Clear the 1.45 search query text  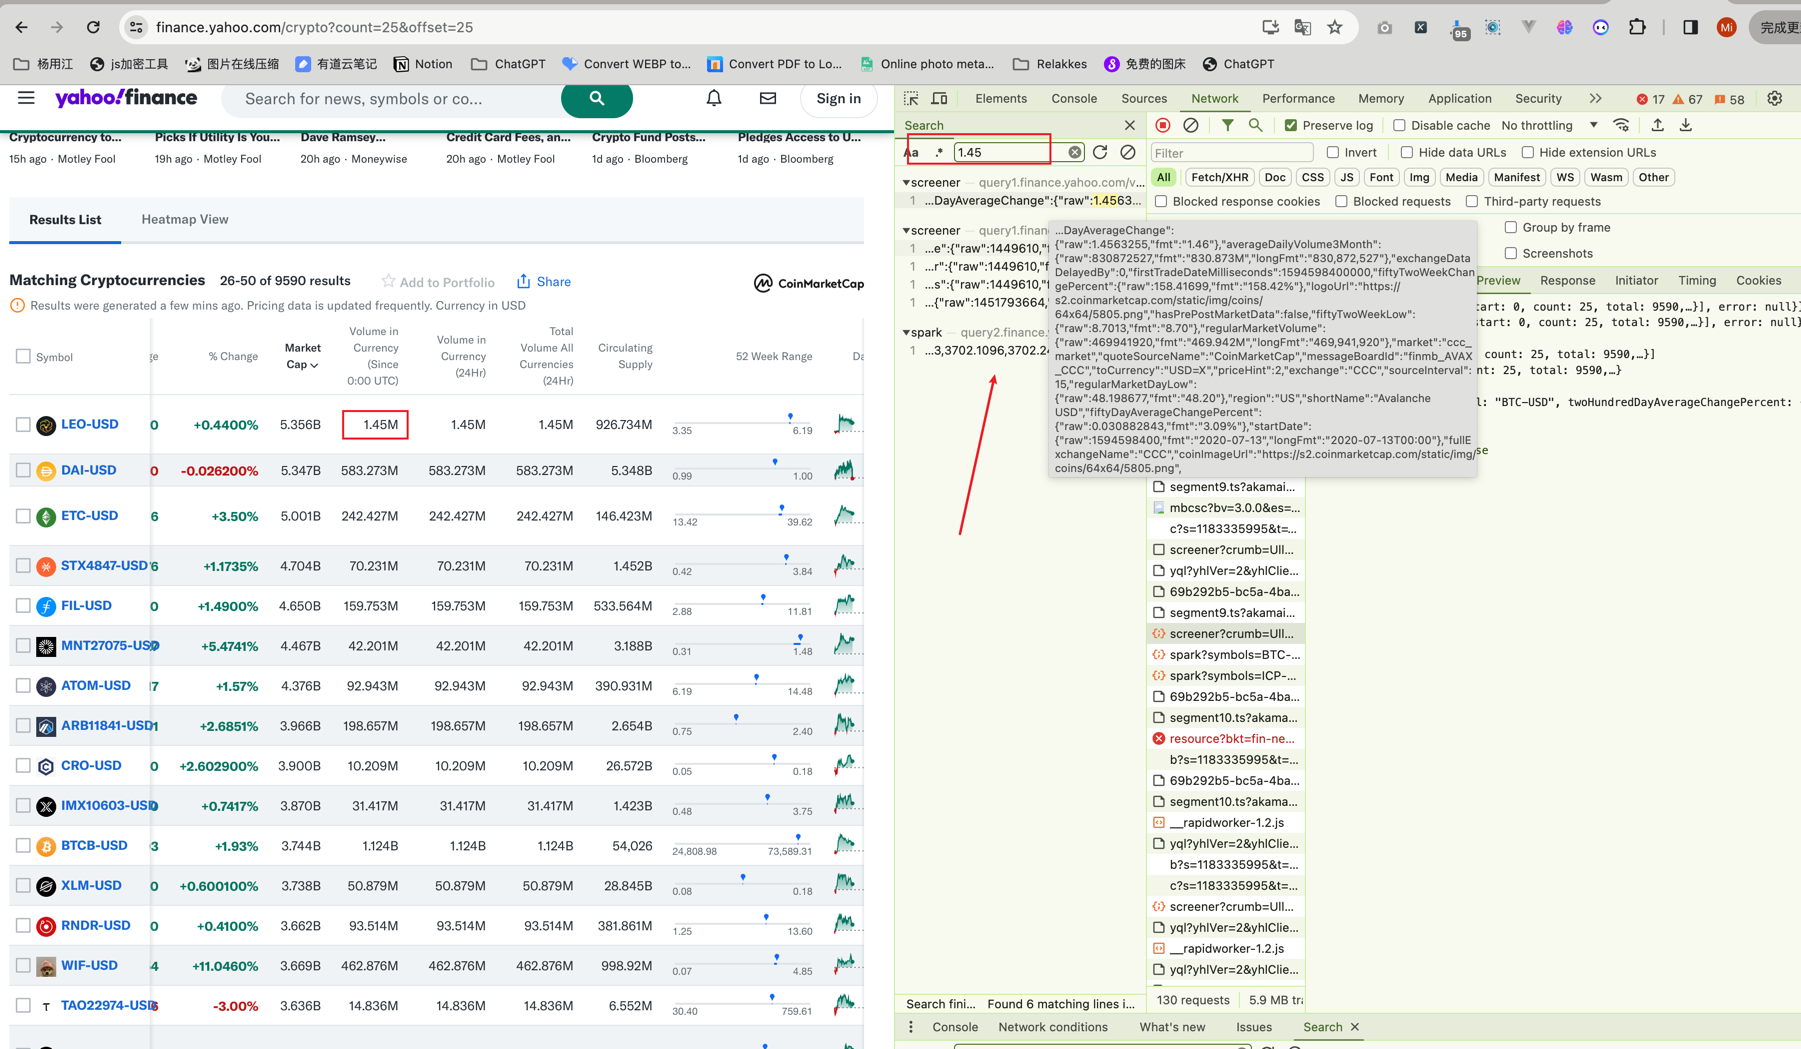pos(1075,152)
